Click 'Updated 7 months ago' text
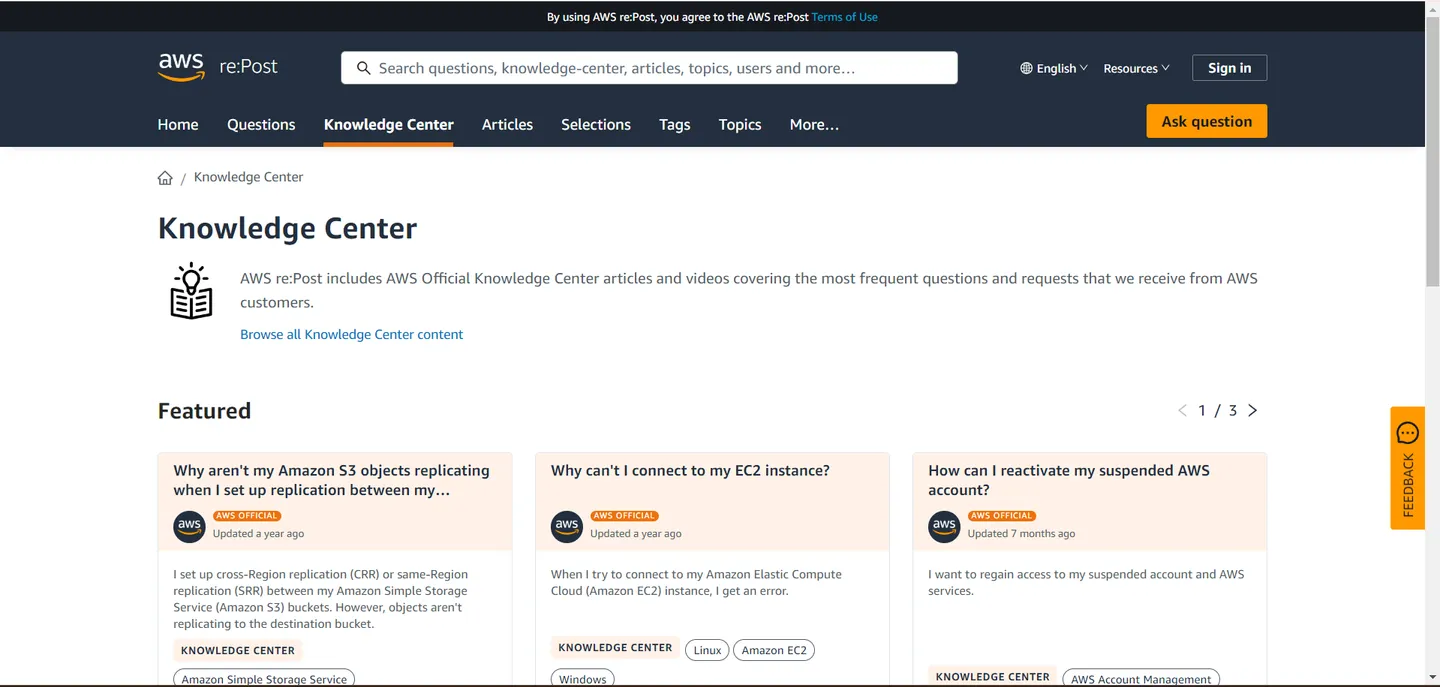 1021,534
